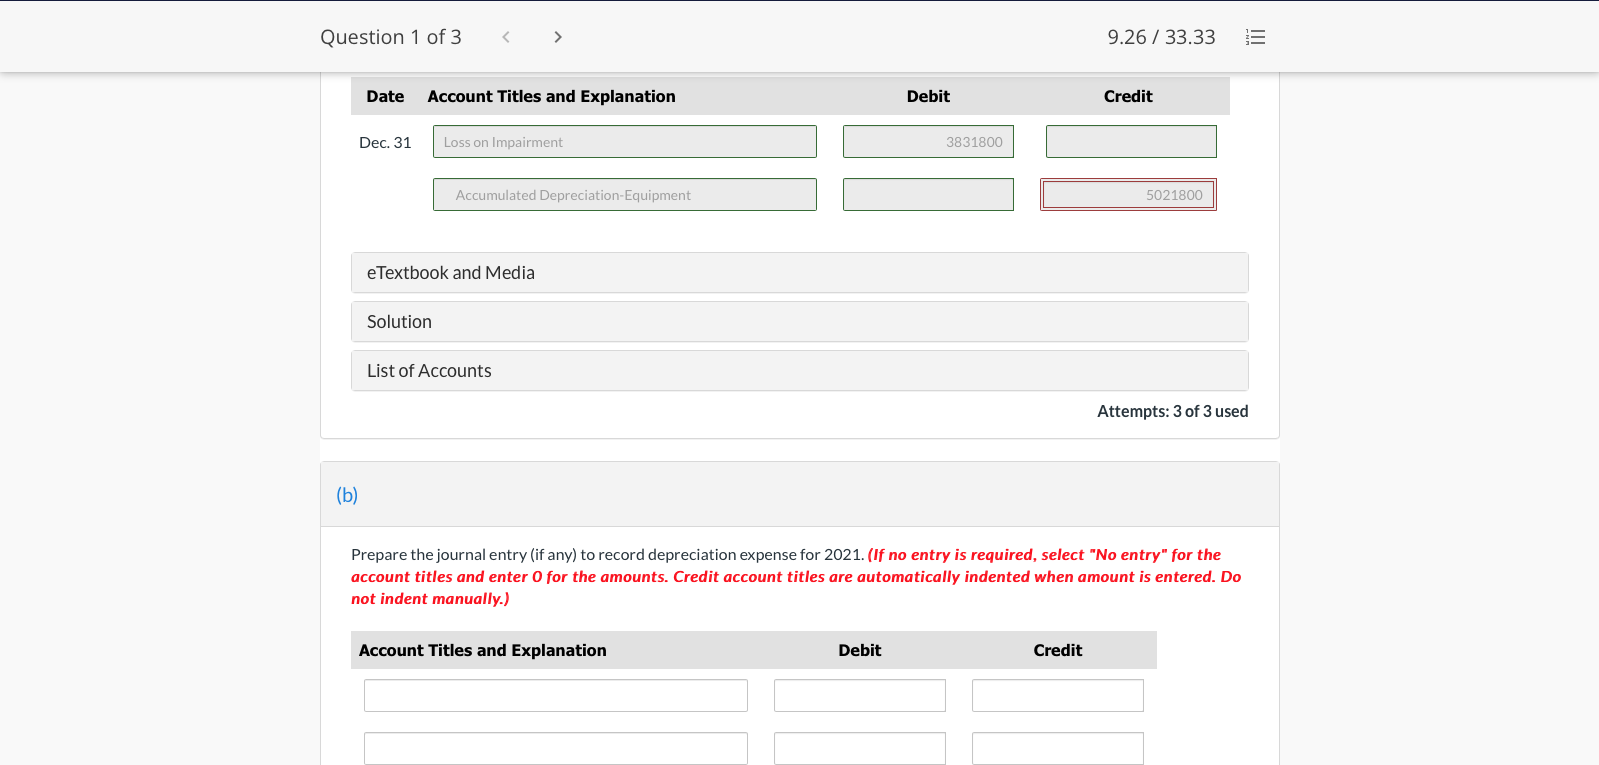The width and height of the screenshot is (1599, 765).
Task: Click the Dec. 31 date cell
Action: point(385,142)
